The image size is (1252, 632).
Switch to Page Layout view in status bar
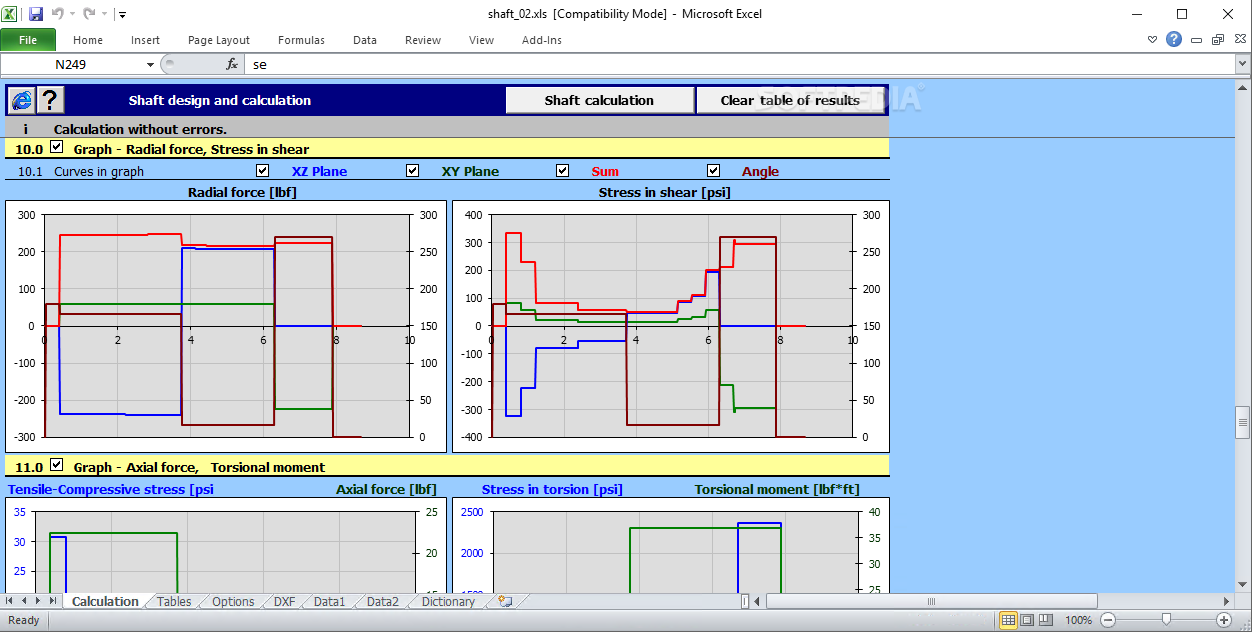[1027, 620]
